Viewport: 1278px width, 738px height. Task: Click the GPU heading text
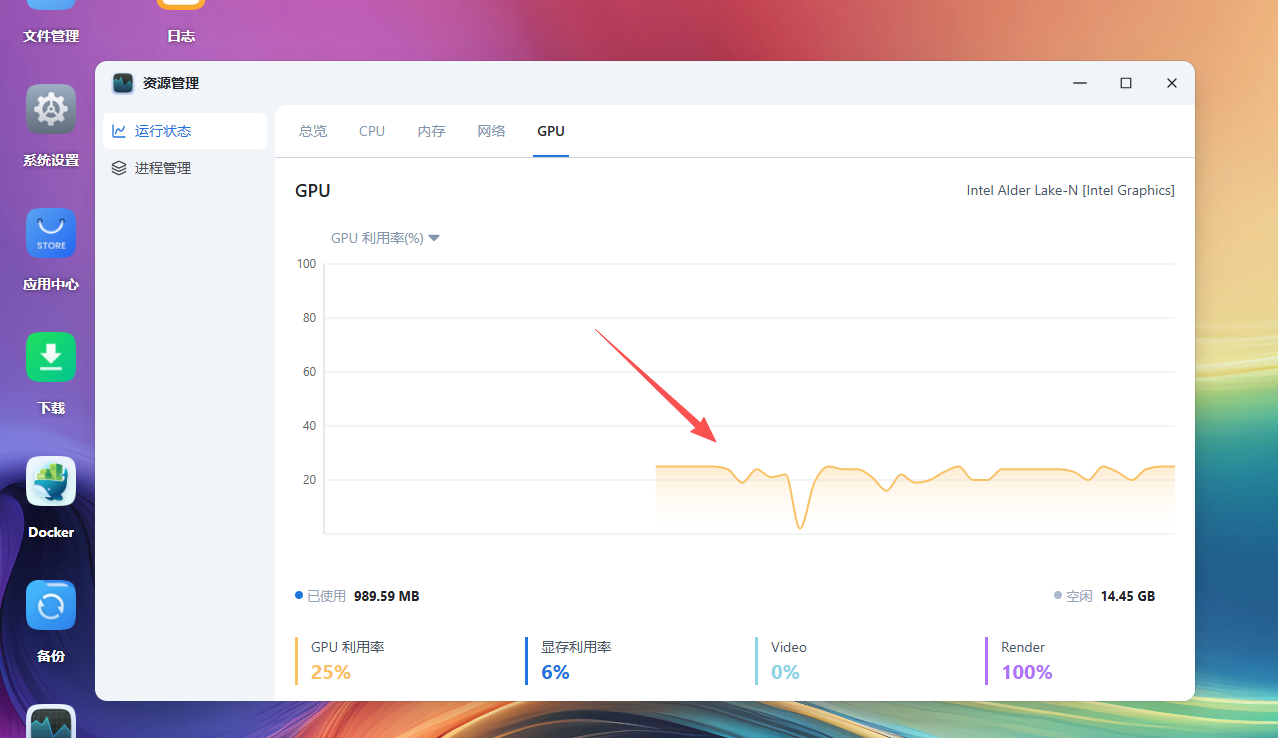click(312, 190)
